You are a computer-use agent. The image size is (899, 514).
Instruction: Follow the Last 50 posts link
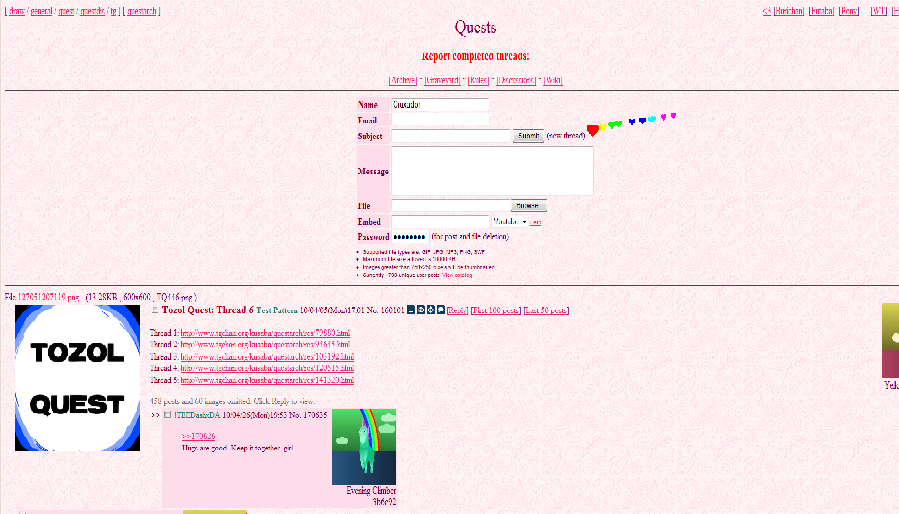tap(546, 311)
